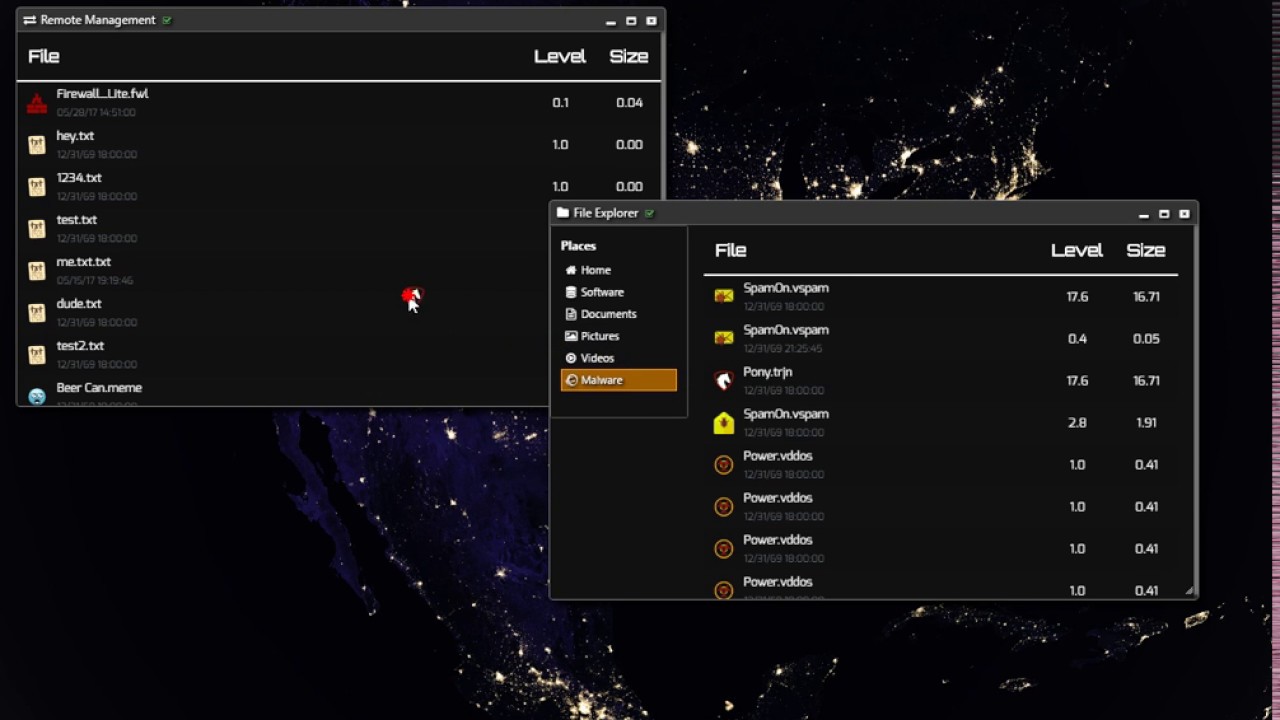The image size is (1280, 720).
Task: Click the File Explorer folder title icon
Action: [563, 213]
